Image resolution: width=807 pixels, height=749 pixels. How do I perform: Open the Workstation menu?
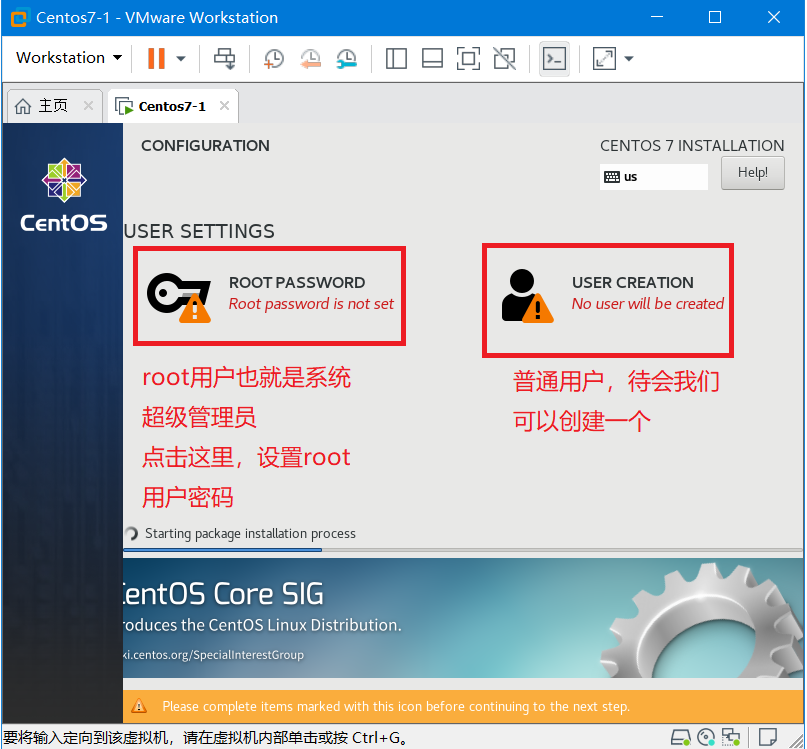coord(69,58)
